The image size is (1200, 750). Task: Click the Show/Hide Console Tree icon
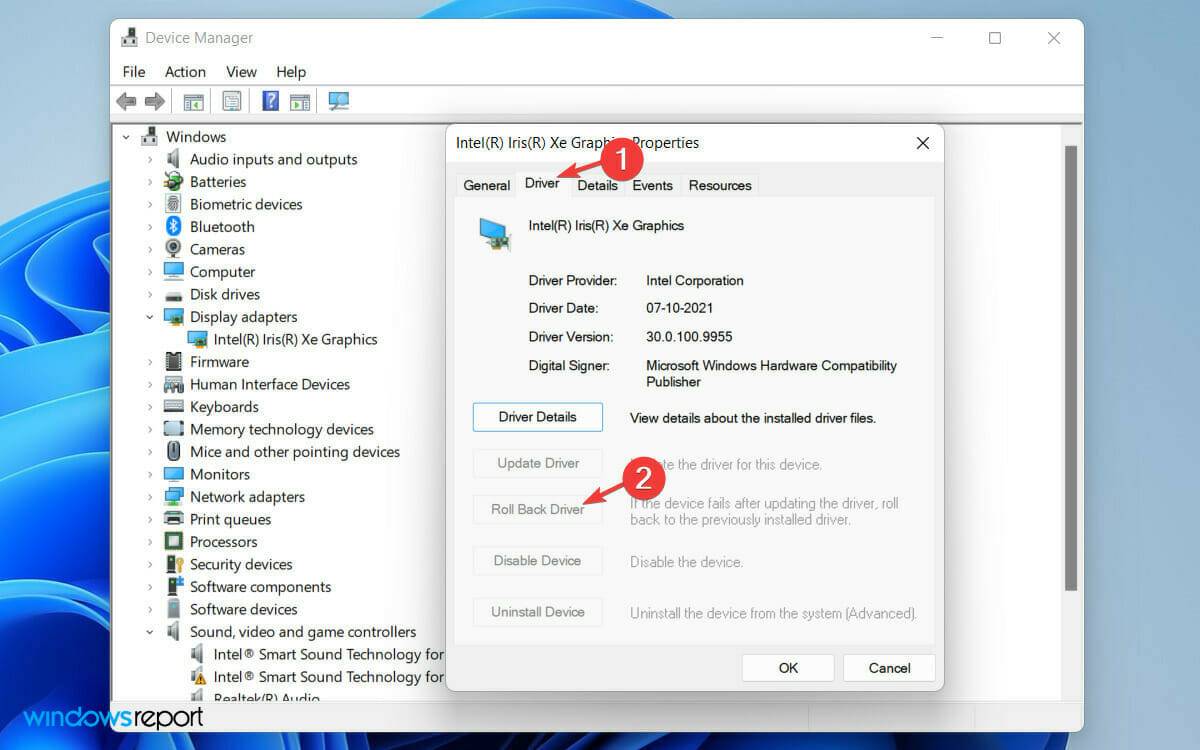(x=193, y=100)
